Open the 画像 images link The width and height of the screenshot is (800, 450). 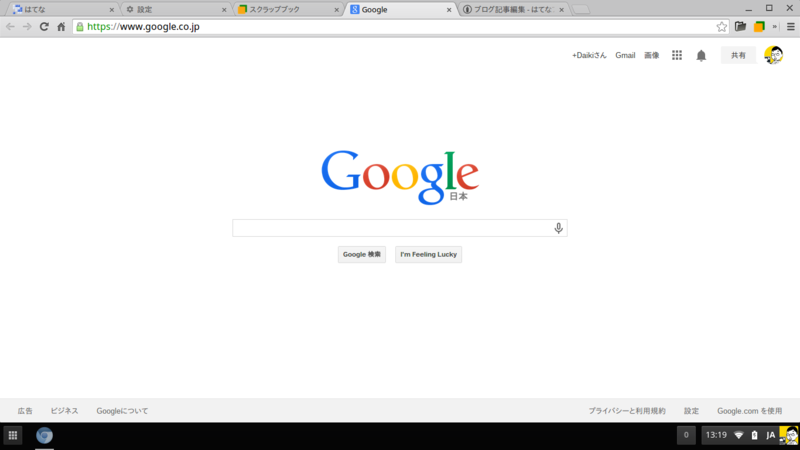click(652, 55)
